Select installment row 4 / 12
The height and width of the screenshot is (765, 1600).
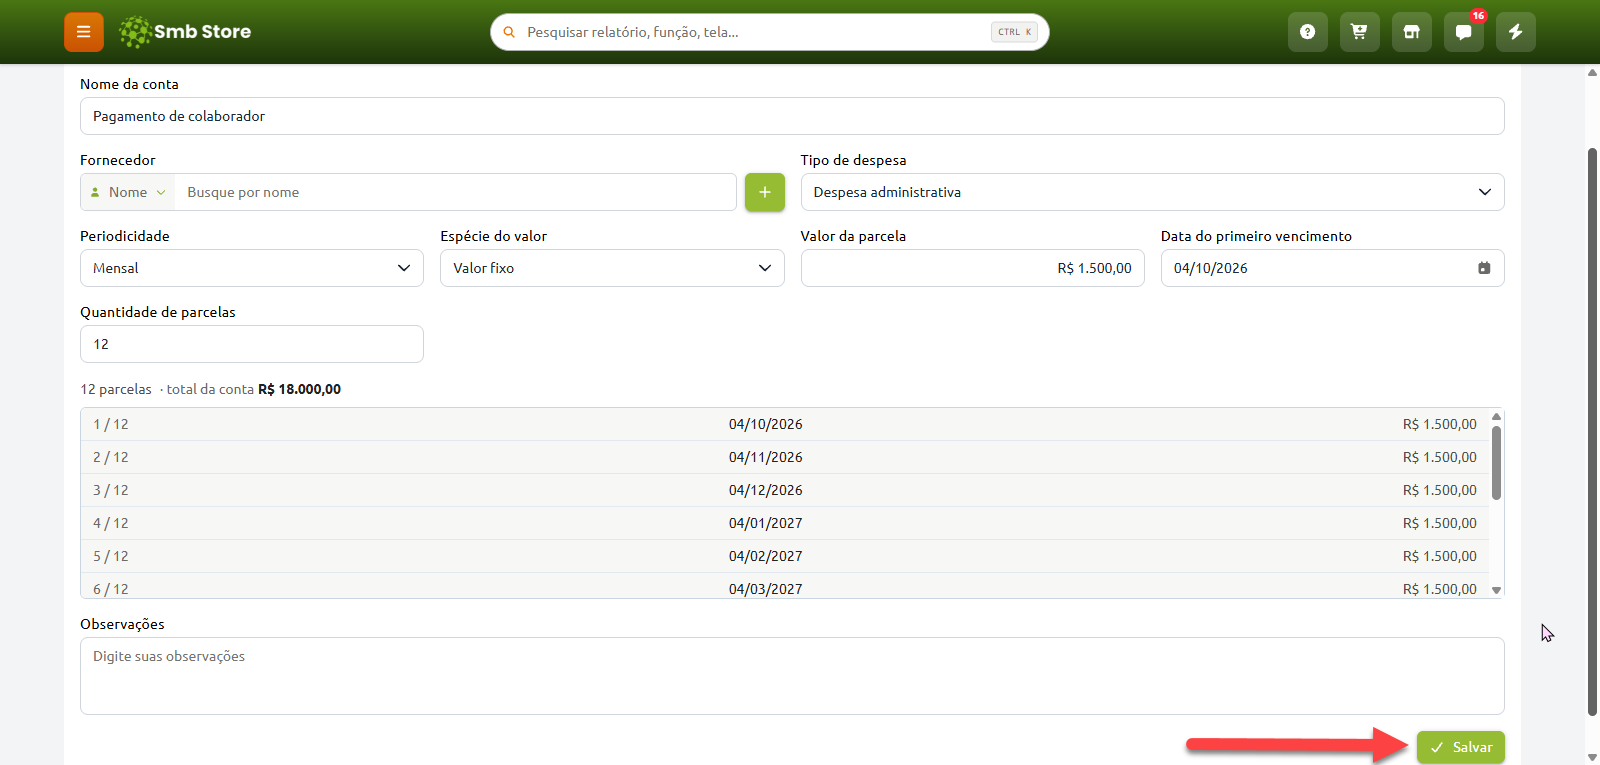[785, 523]
